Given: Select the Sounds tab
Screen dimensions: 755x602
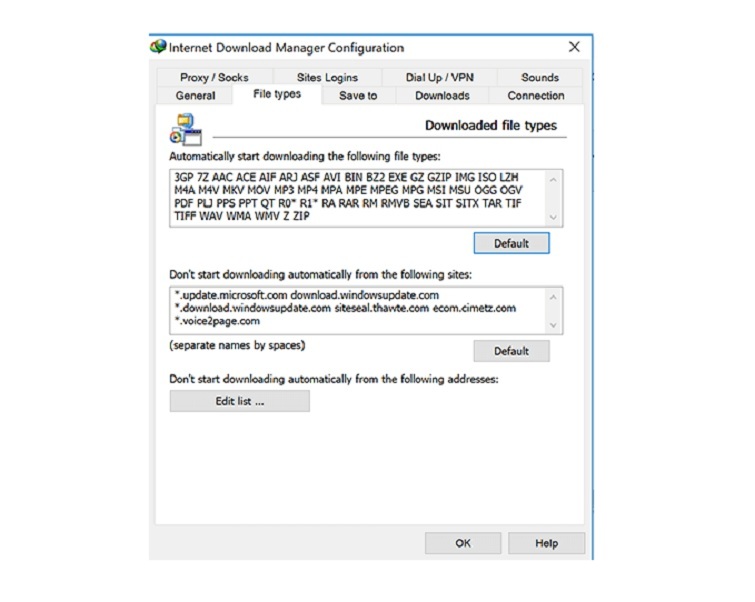Looking at the screenshot, I should click(539, 77).
